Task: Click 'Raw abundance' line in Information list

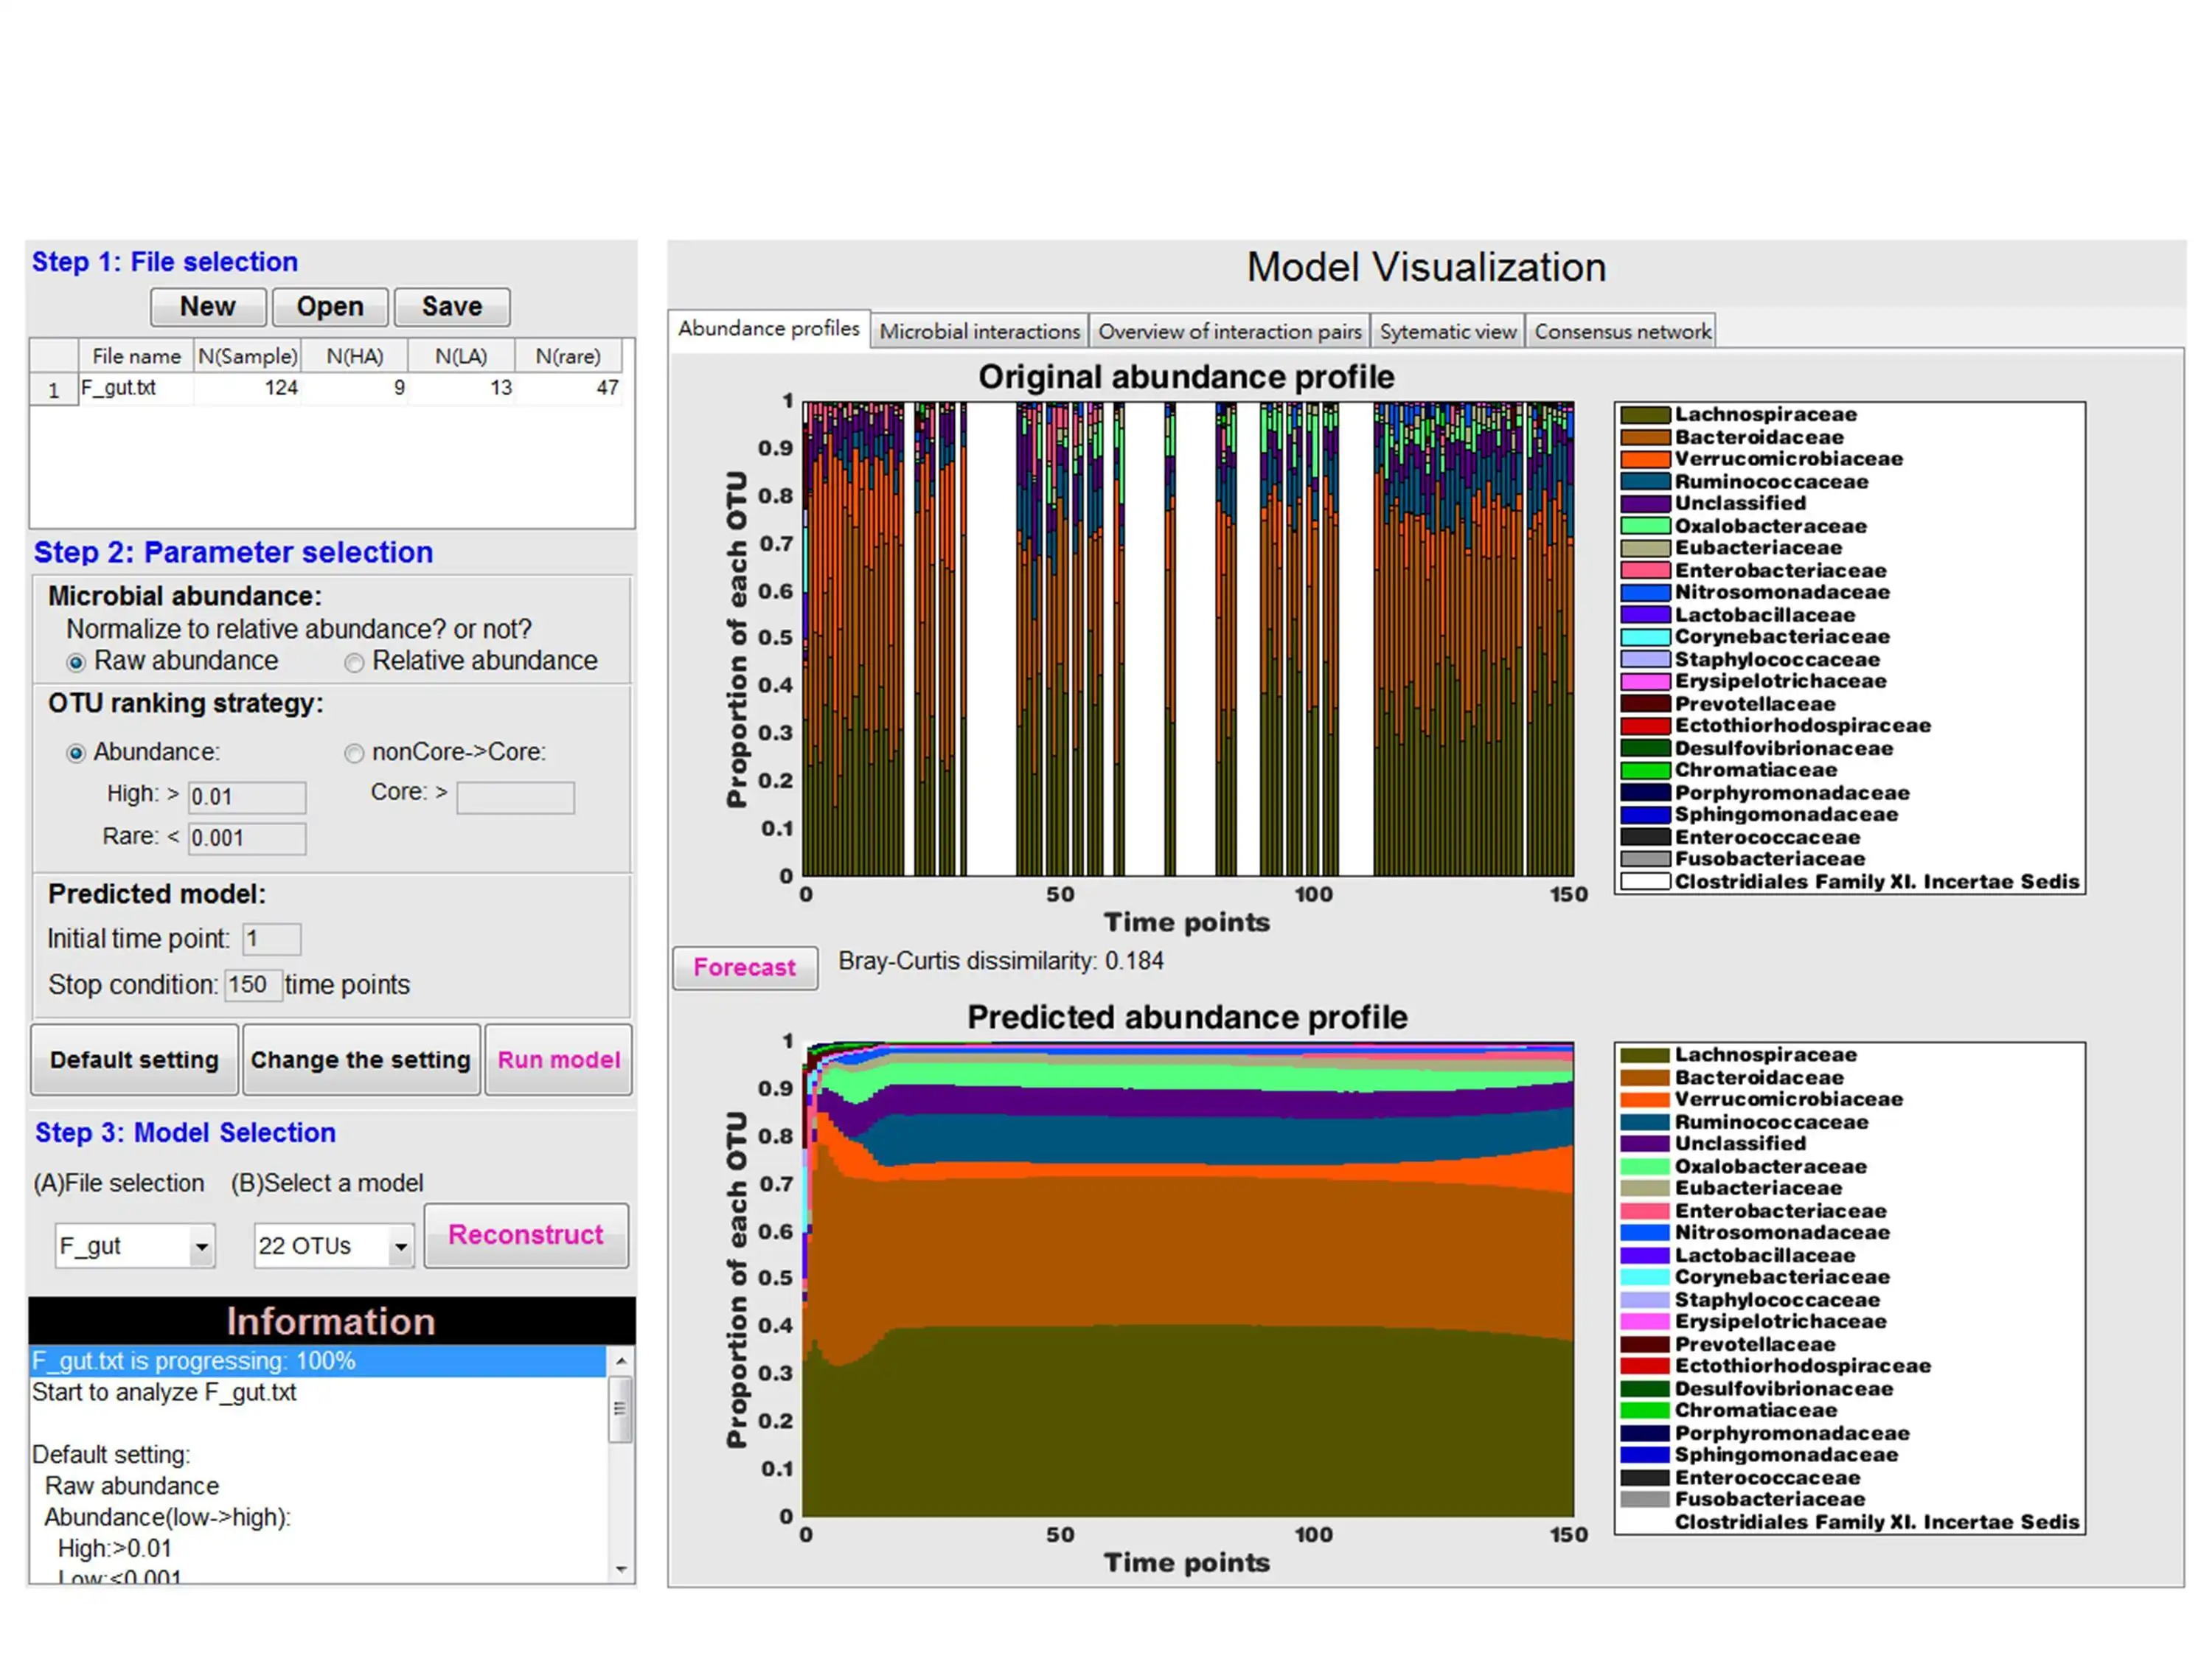Action: tap(132, 1487)
